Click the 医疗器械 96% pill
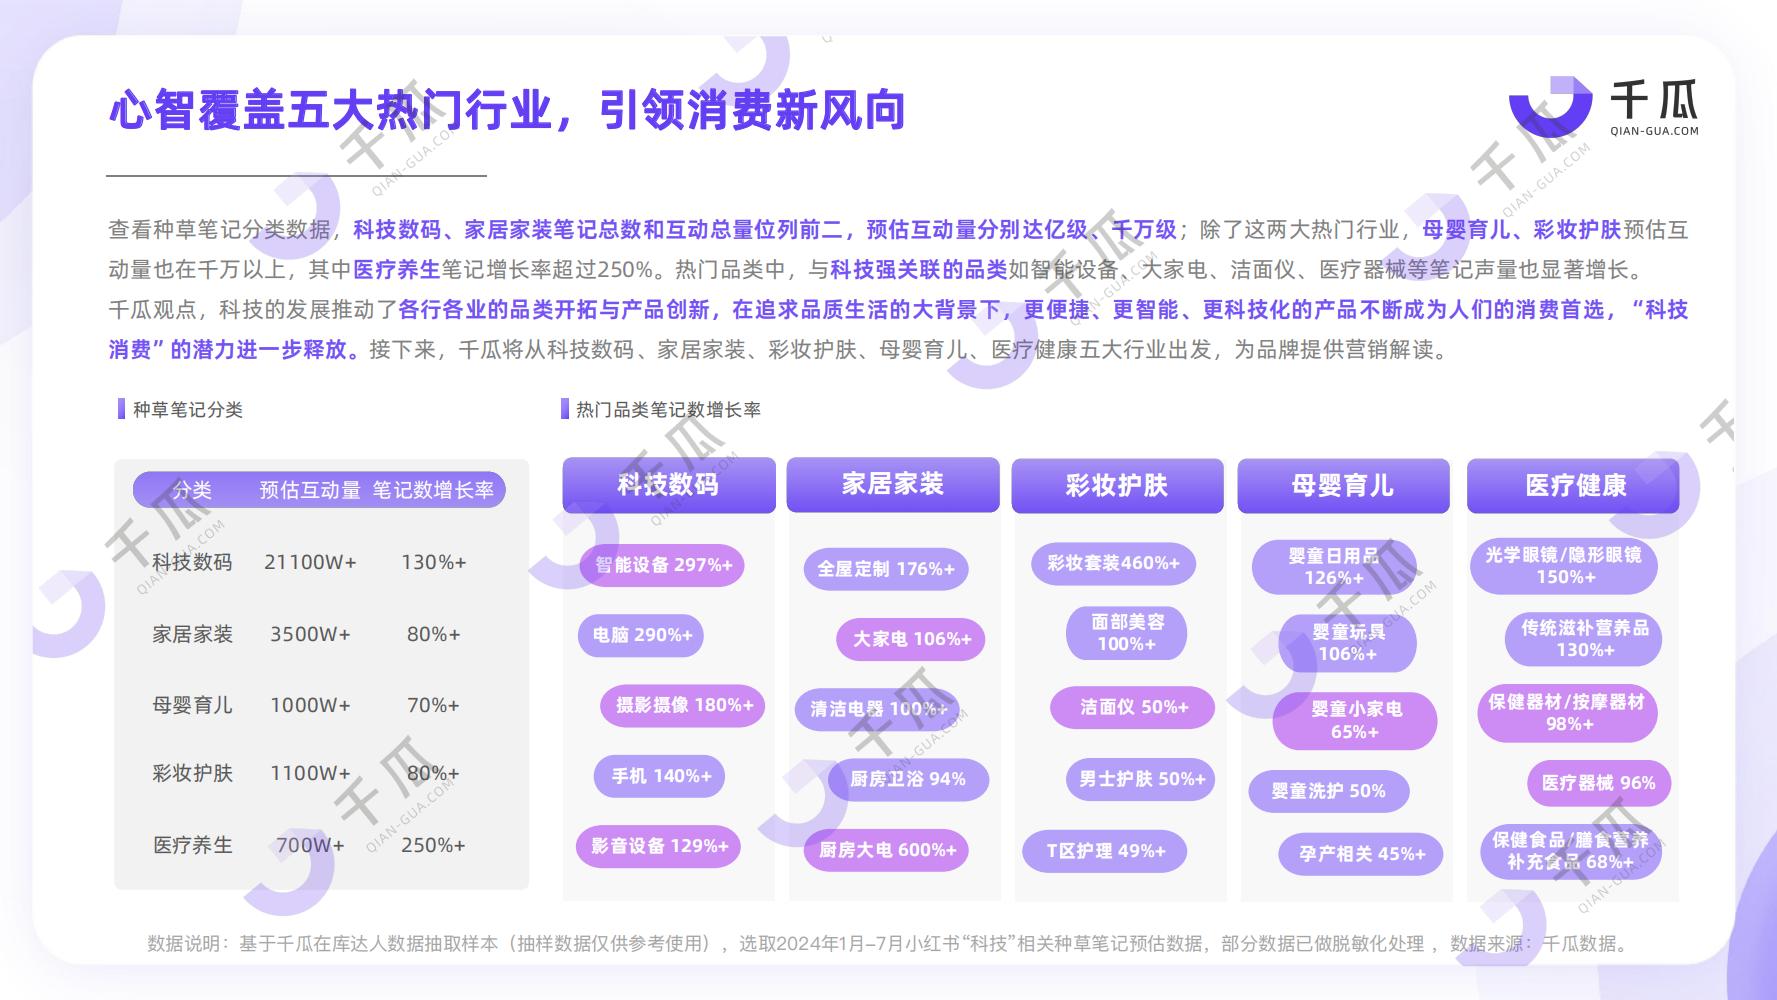The height and width of the screenshot is (1000, 1777). point(1599,783)
